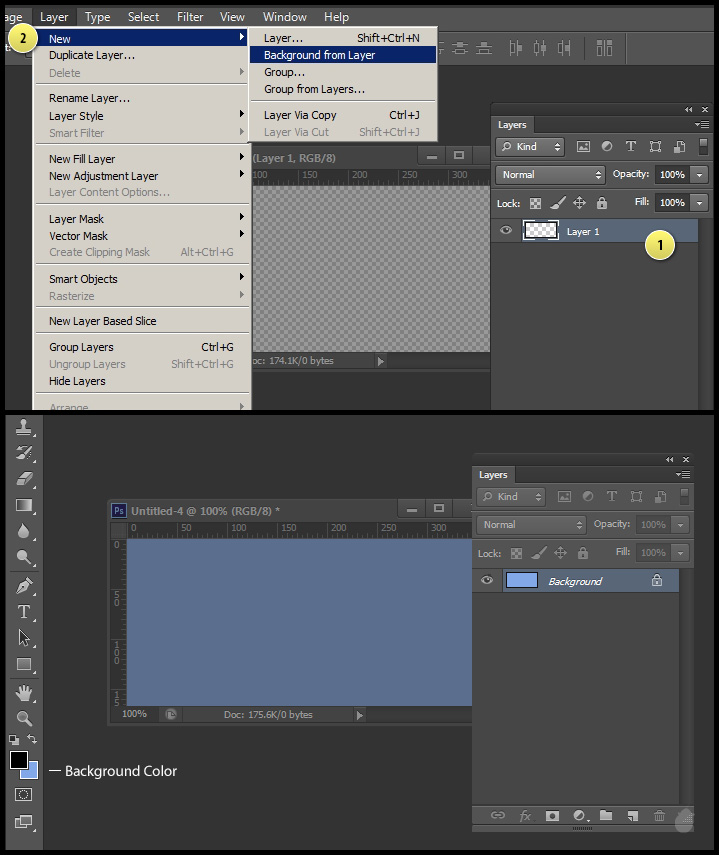The height and width of the screenshot is (855, 719).
Task: Select the Gradient tool
Action: [24, 505]
